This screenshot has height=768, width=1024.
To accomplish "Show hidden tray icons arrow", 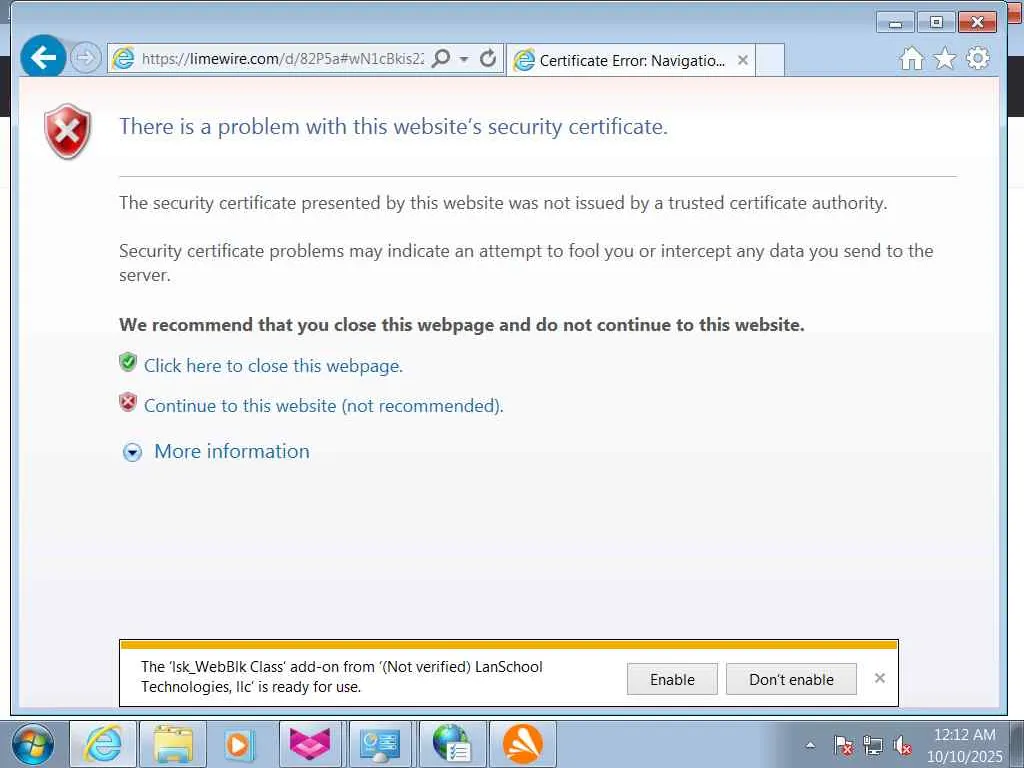I will point(810,745).
